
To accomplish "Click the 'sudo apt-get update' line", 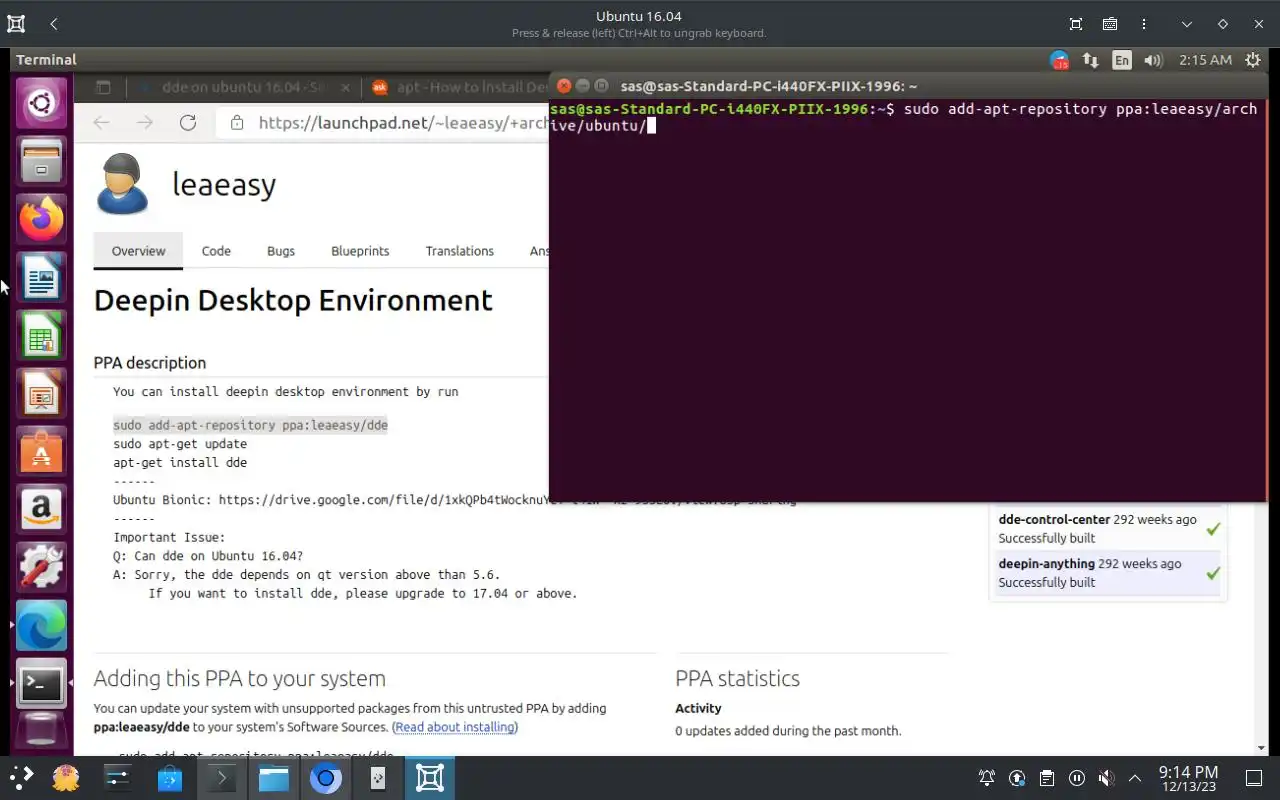I will tap(180, 444).
